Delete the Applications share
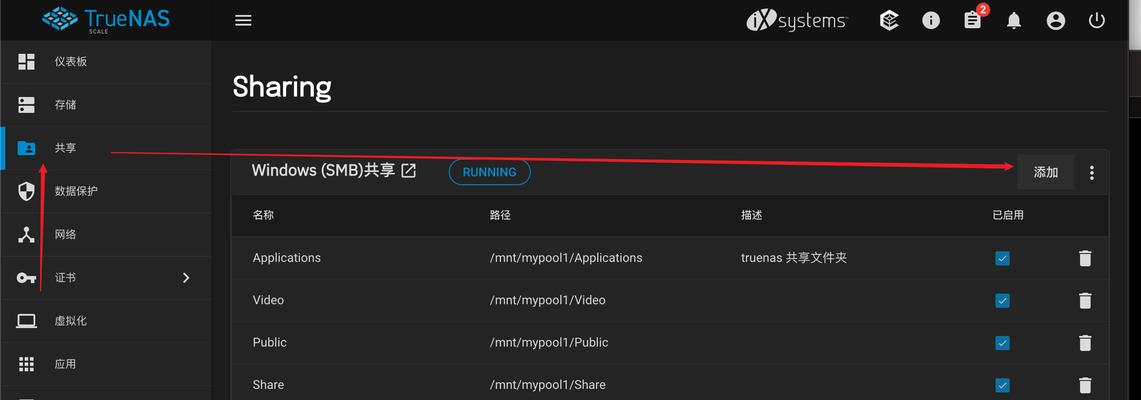This screenshot has height=400, width=1141. [x=1085, y=258]
